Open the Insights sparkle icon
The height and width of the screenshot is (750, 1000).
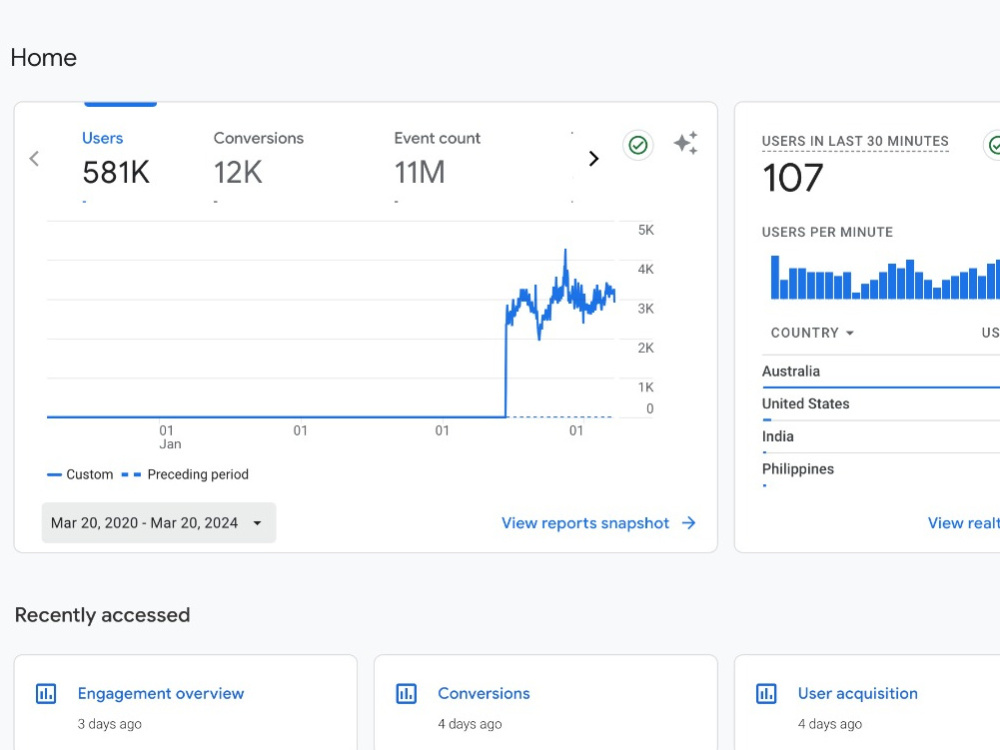pos(686,143)
